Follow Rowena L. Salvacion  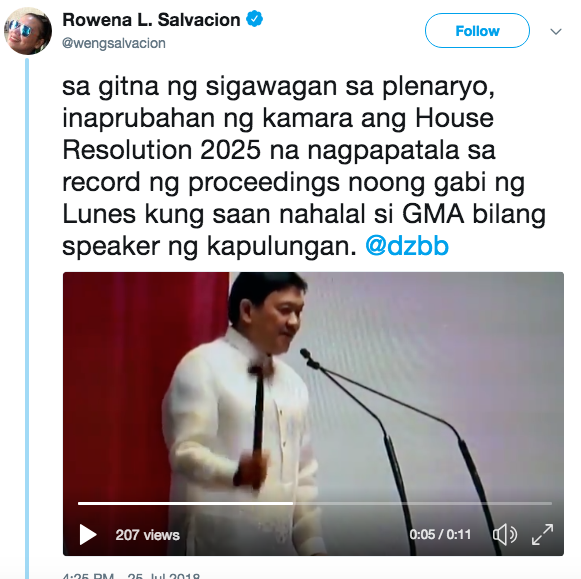click(477, 31)
